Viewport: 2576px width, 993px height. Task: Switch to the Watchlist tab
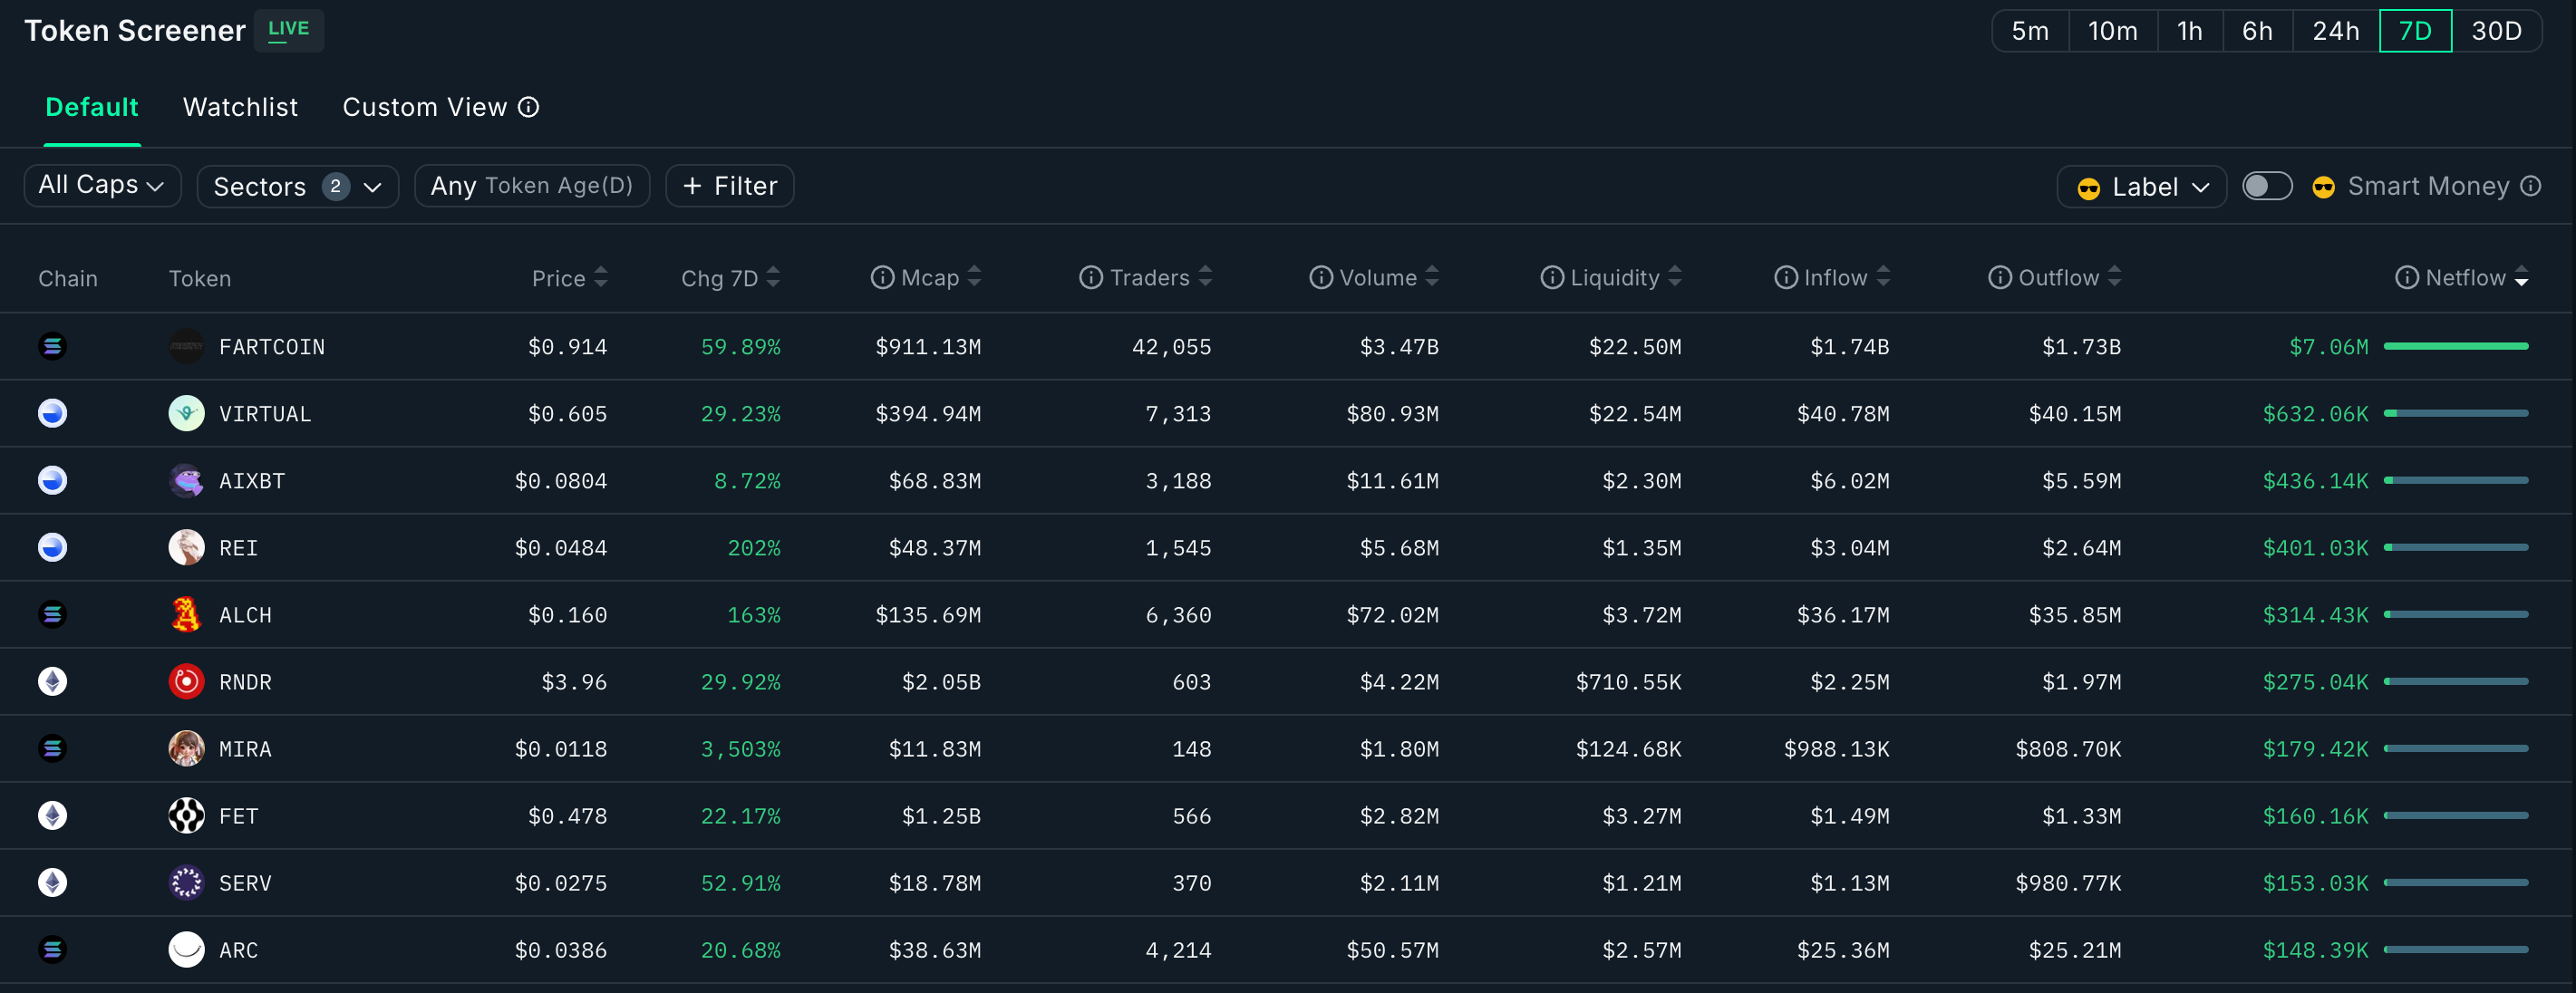240,107
